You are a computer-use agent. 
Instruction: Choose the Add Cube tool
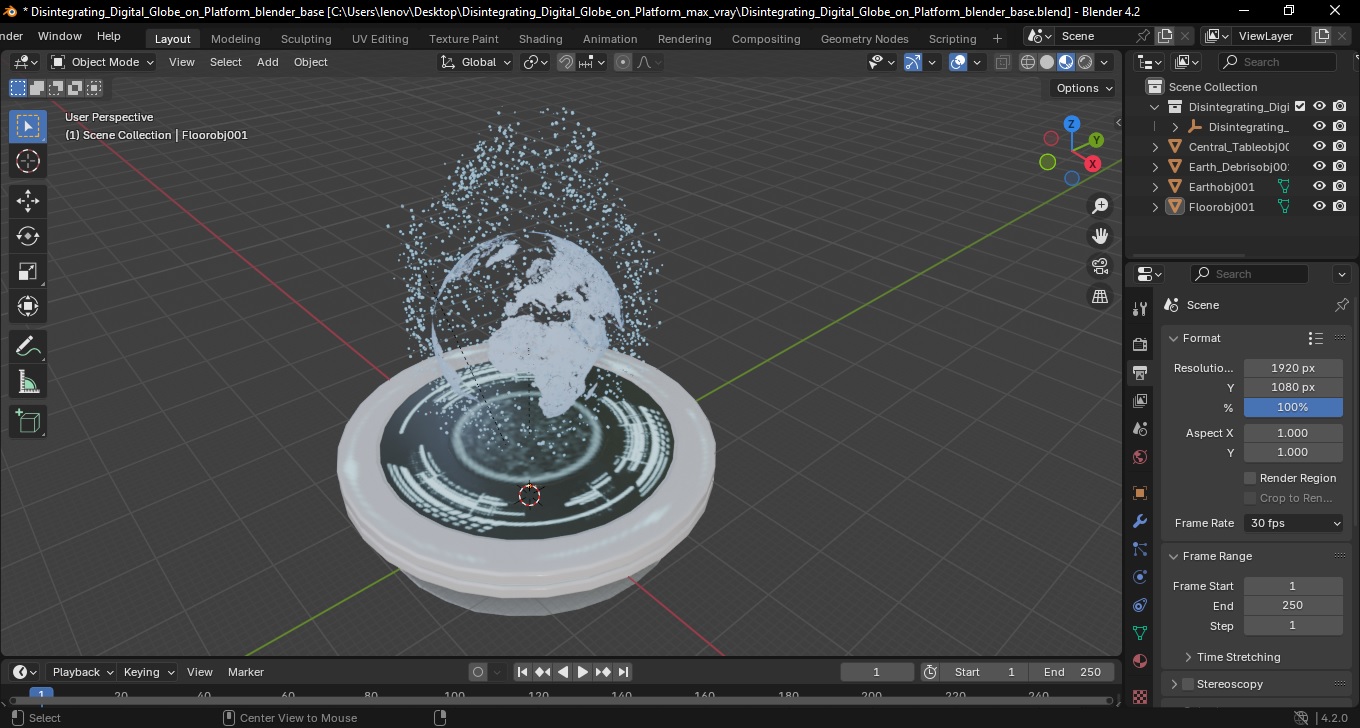pos(28,422)
